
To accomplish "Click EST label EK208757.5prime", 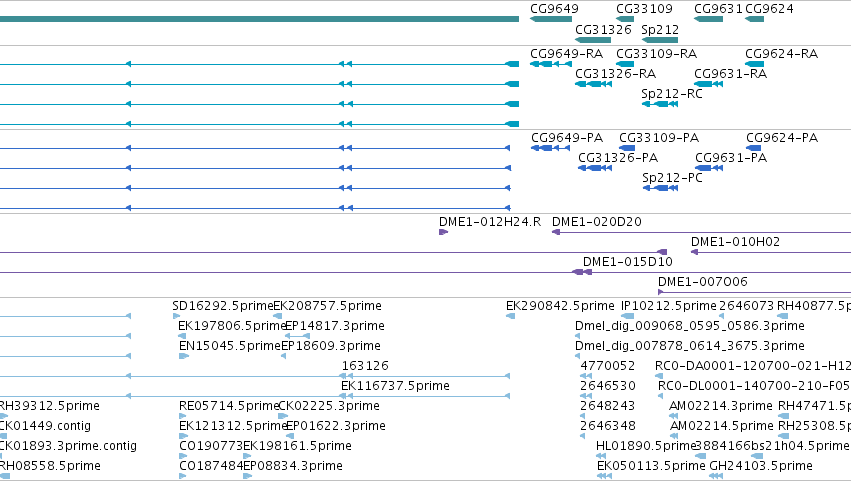I will click(x=327, y=306).
